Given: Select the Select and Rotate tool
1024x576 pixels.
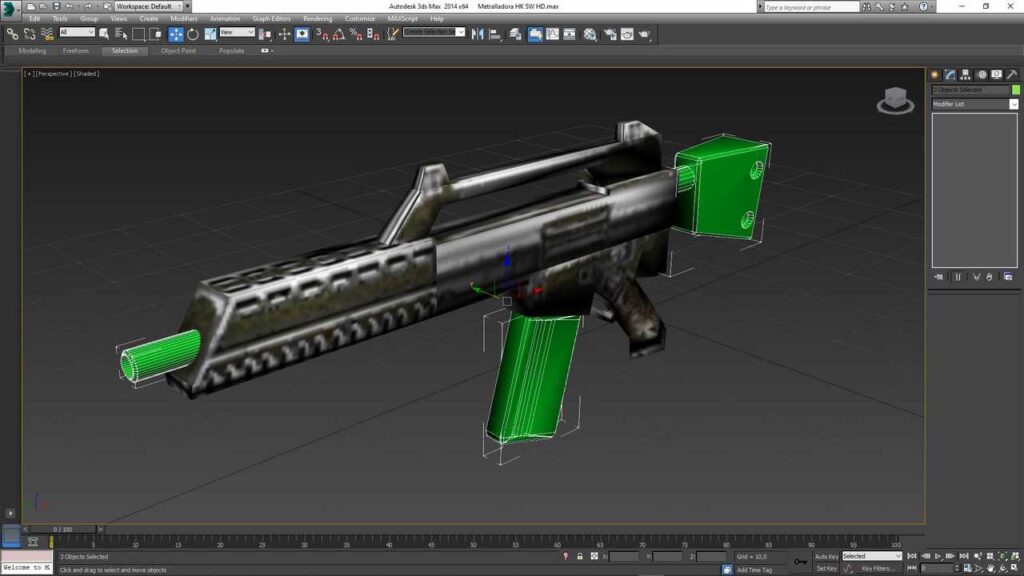Looking at the screenshot, I should [x=194, y=32].
